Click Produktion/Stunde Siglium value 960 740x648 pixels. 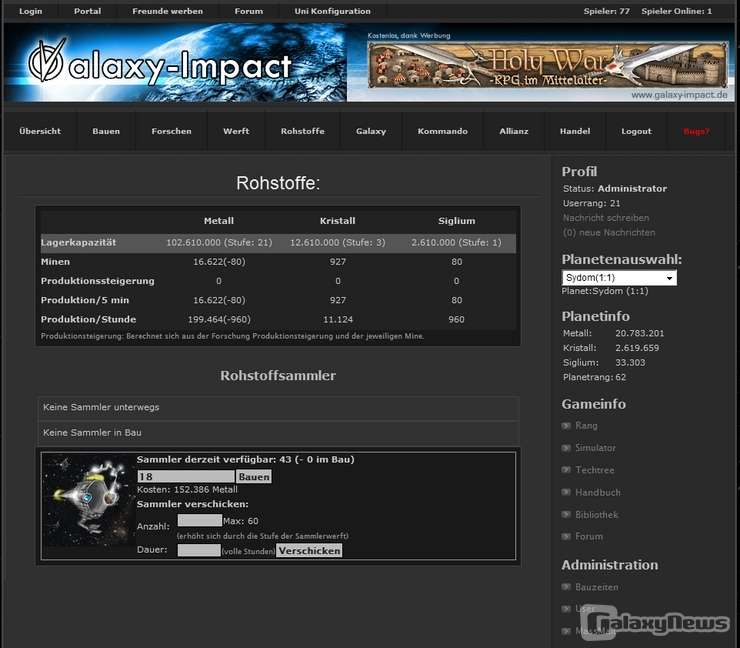pos(456,320)
